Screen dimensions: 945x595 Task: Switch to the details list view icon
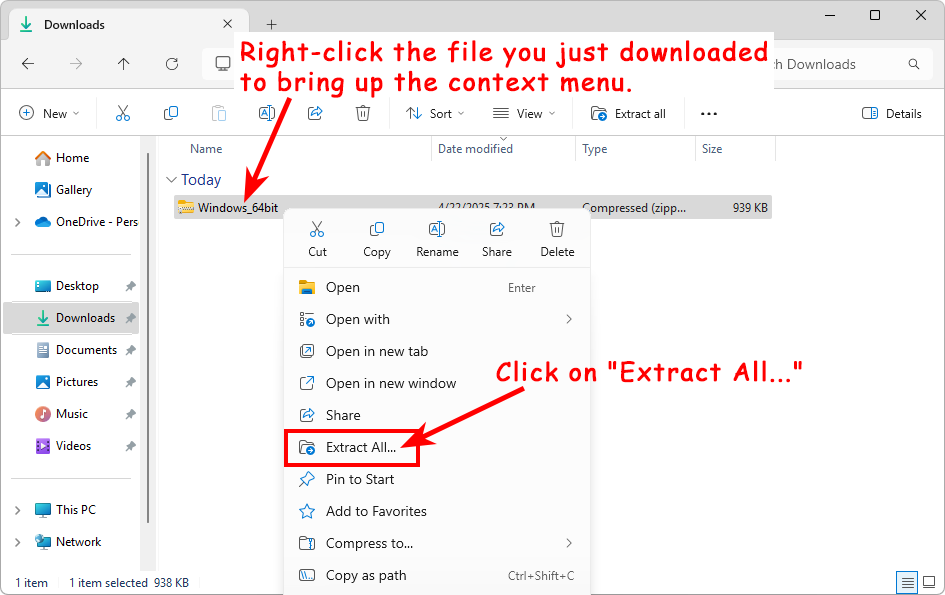(x=907, y=582)
